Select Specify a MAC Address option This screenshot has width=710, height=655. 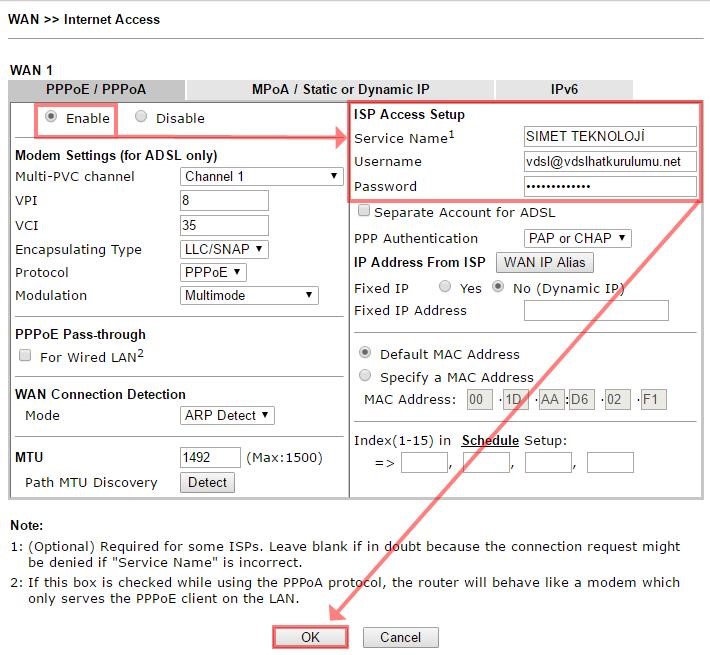click(365, 376)
